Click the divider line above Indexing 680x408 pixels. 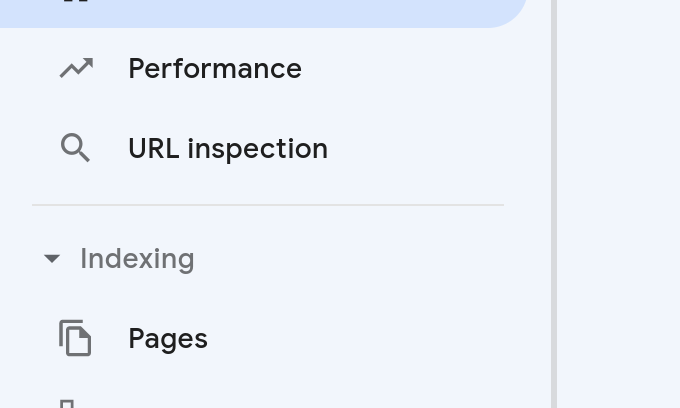click(268, 205)
